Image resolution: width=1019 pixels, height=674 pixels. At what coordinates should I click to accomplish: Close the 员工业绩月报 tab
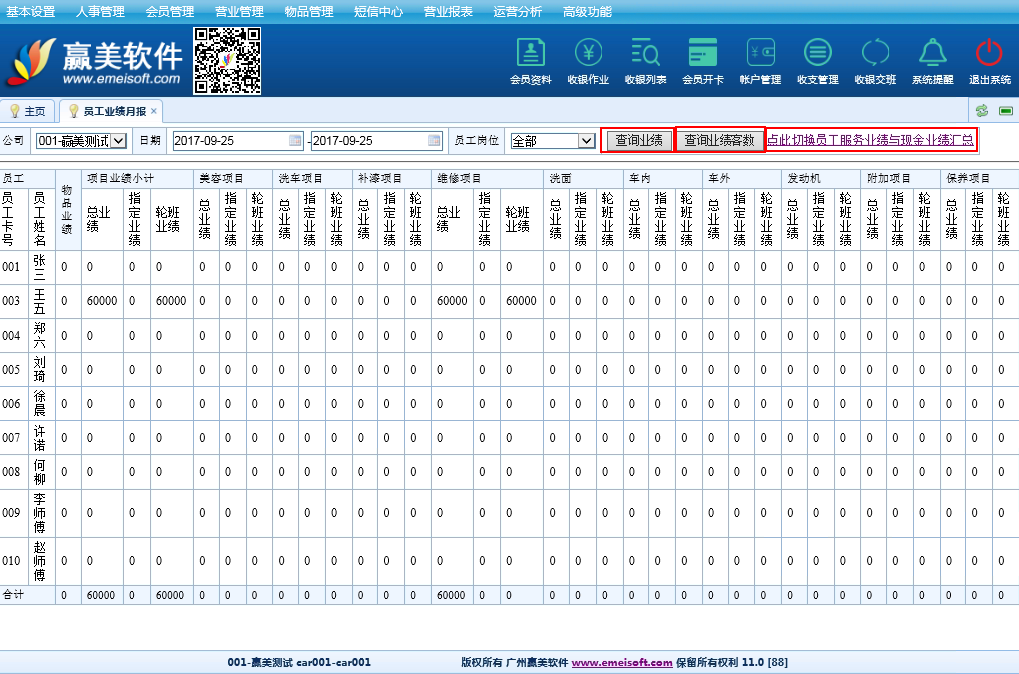click(x=154, y=111)
